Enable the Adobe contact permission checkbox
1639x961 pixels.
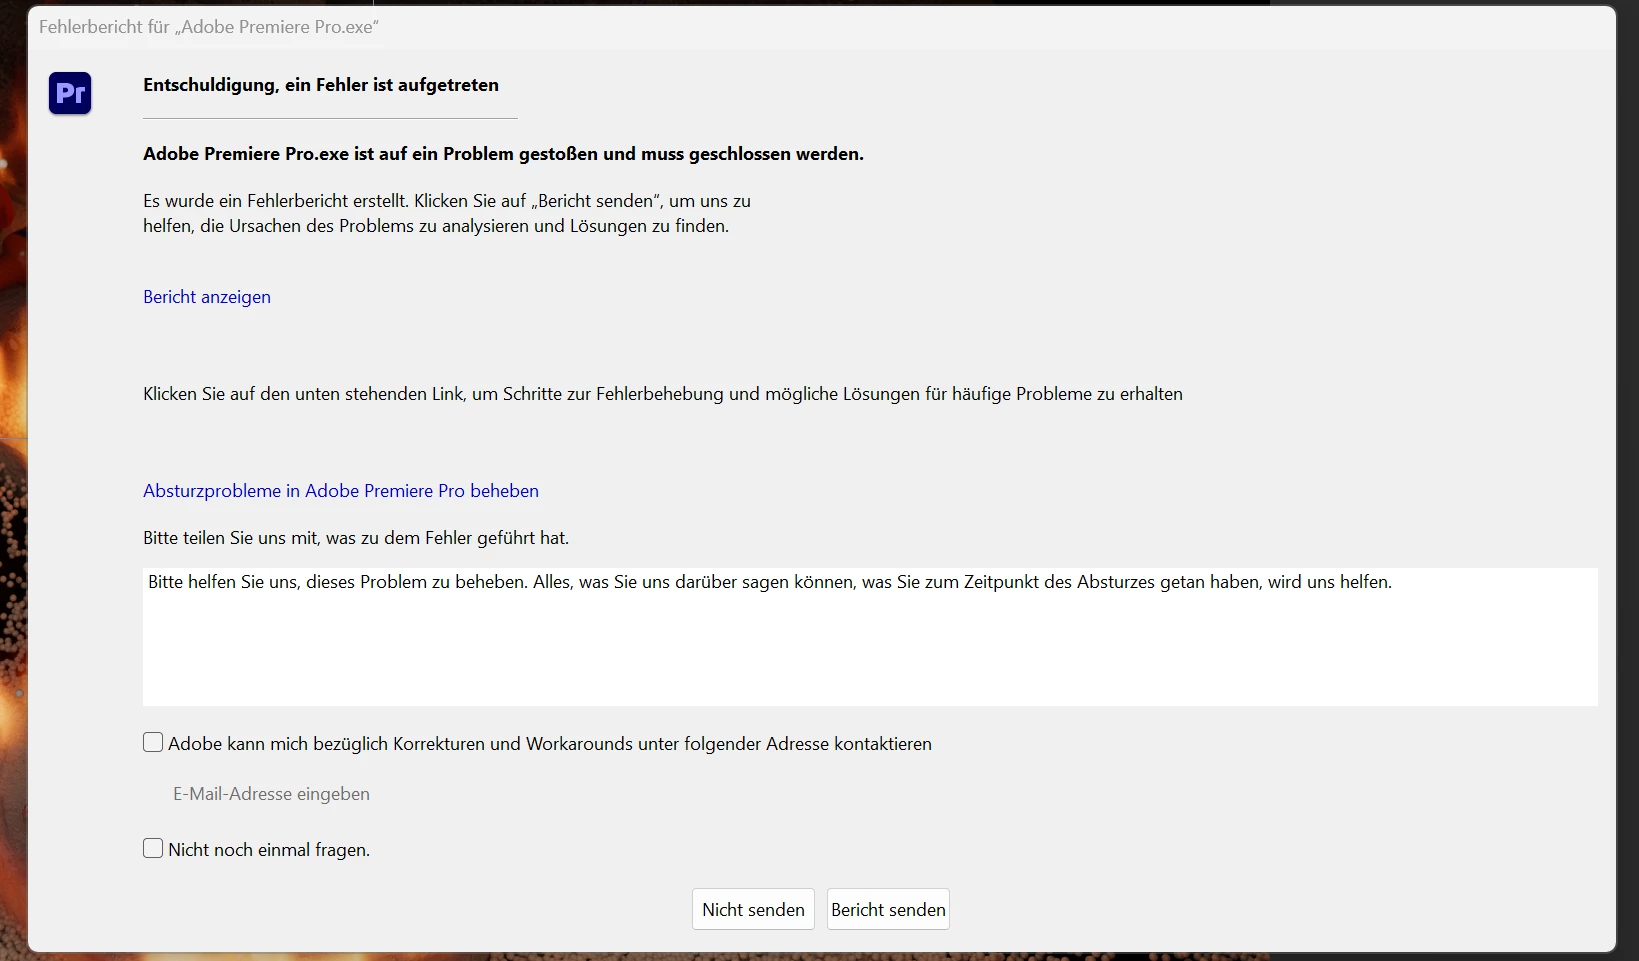point(153,743)
